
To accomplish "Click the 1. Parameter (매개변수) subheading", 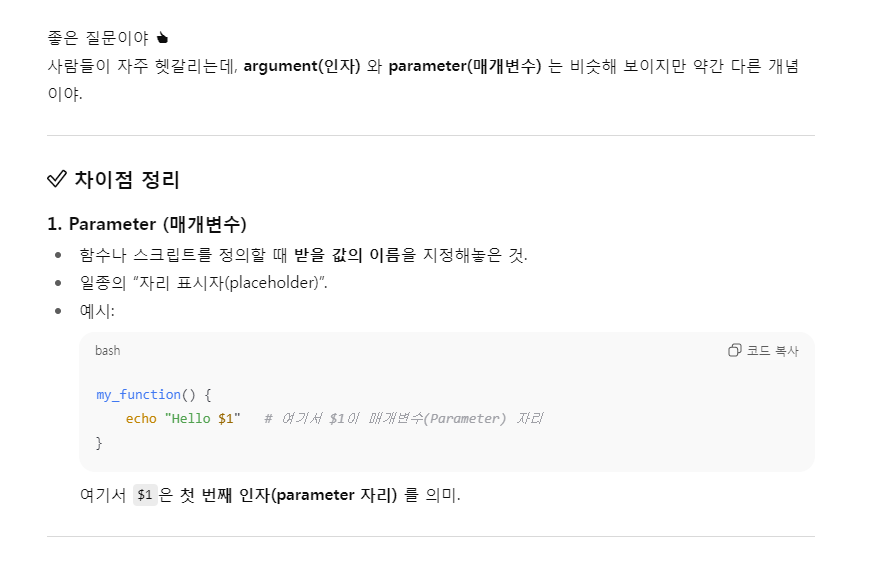I will (147, 224).
